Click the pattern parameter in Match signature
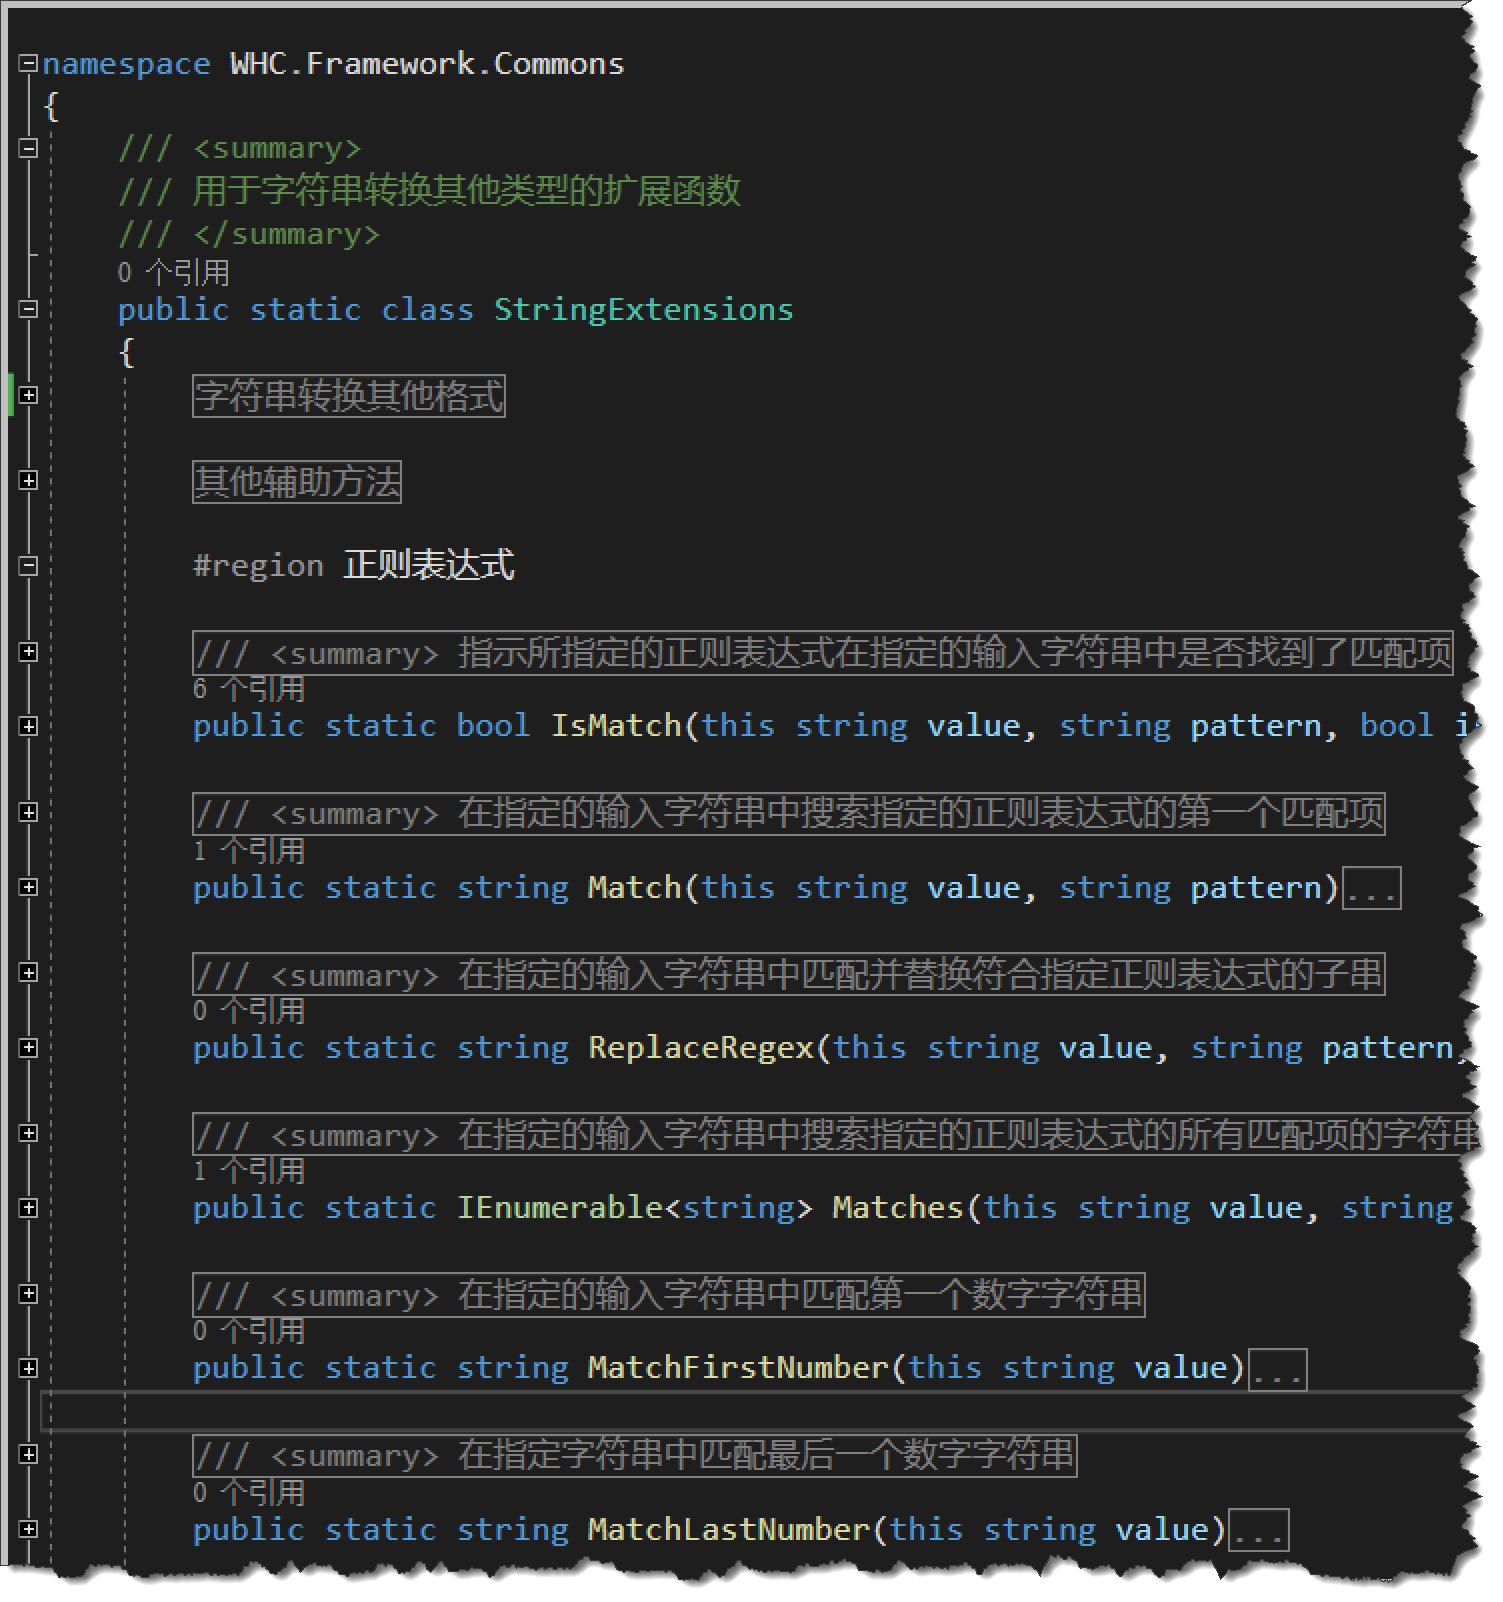The image size is (1503, 1602). [1256, 888]
